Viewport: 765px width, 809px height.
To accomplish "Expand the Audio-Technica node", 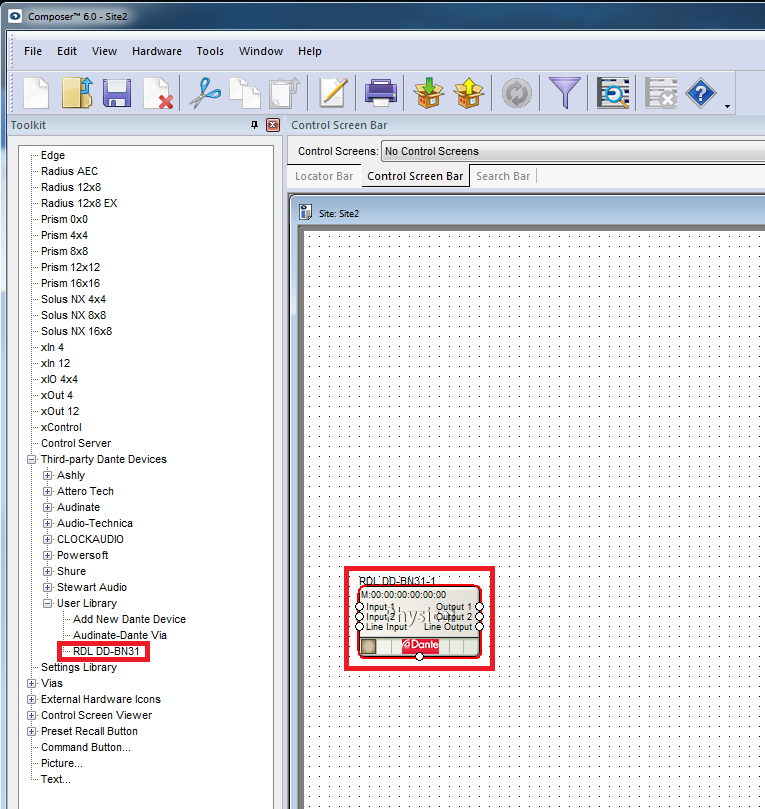I will (x=47, y=523).
